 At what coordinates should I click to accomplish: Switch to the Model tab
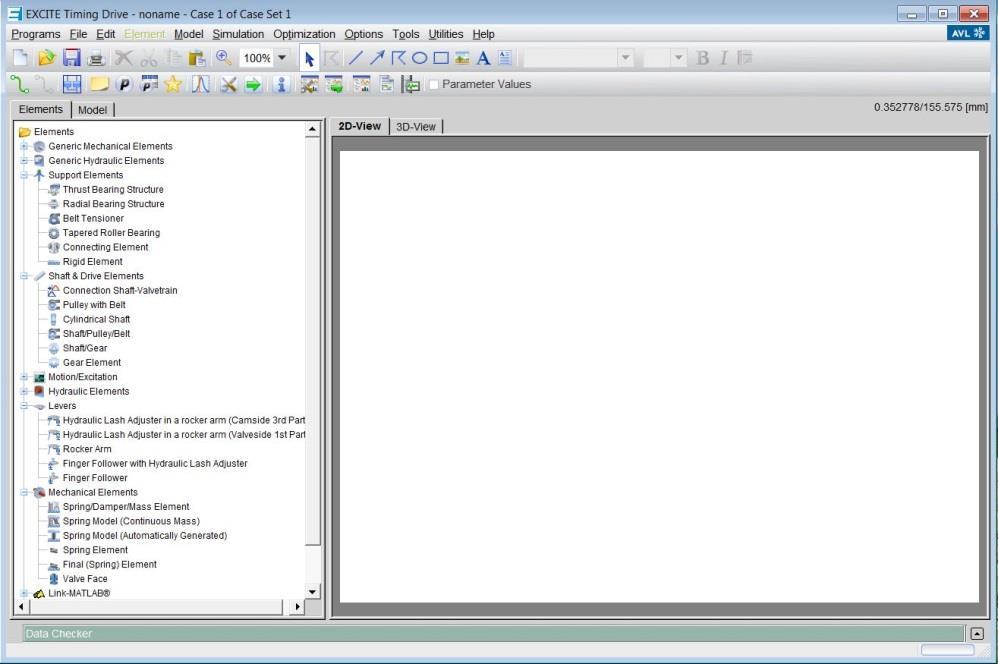pyautogui.click(x=92, y=110)
